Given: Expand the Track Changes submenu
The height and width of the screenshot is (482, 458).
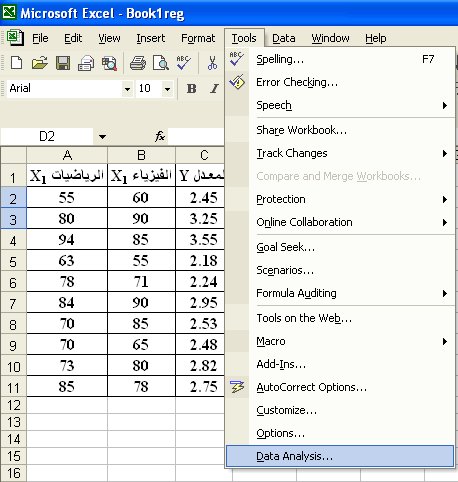Looking at the screenshot, I should pos(445,153).
